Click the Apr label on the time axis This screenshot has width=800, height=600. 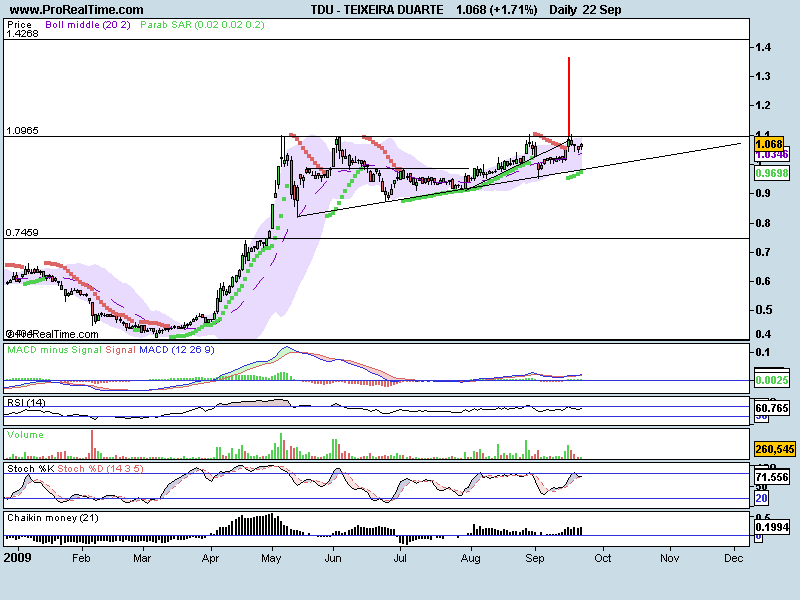click(210, 558)
